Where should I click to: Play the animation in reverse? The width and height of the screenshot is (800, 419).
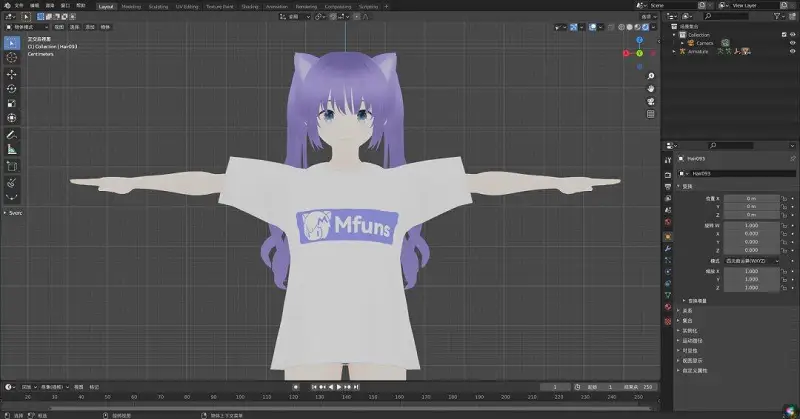coord(331,387)
